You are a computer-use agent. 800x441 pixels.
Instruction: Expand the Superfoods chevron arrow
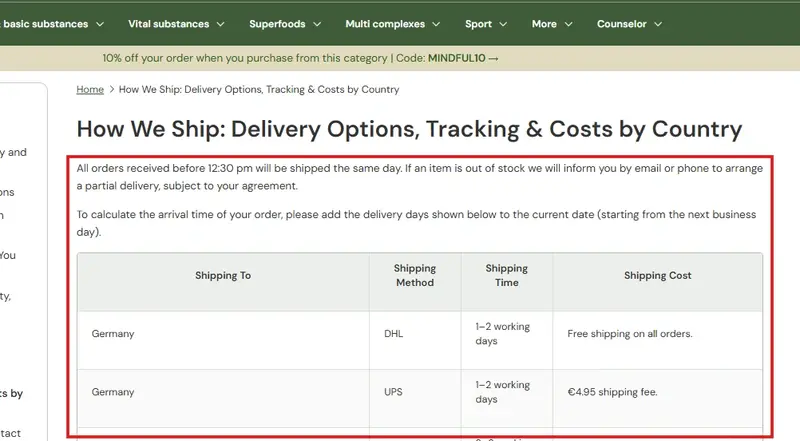click(317, 24)
